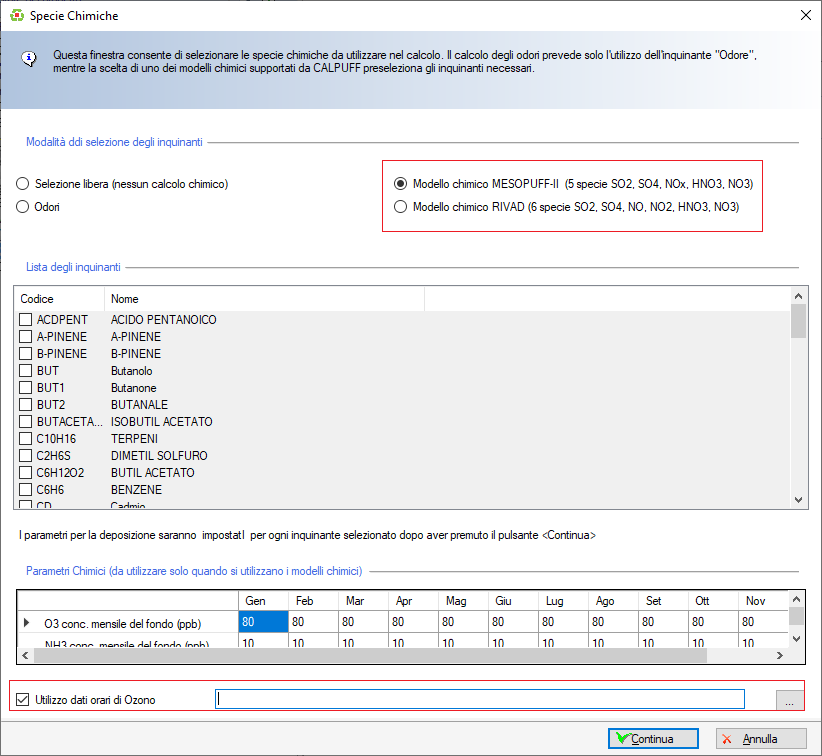Tick the ACDPENT pollutant checkbox
This screenshot has height=756, width=822.
25,320
